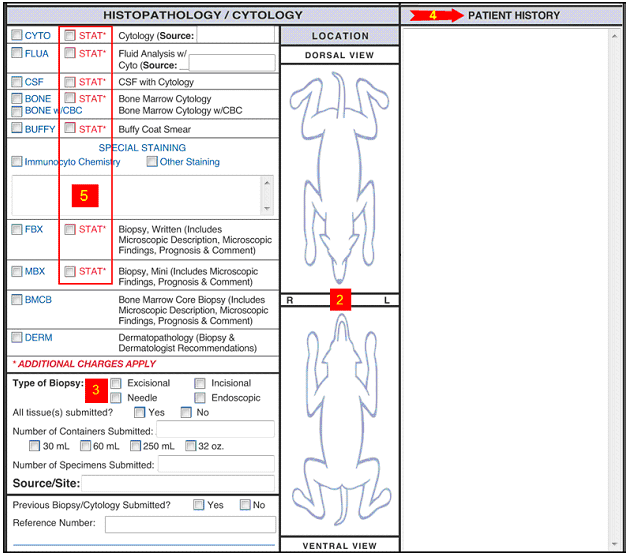Image resolution: width=629 pixels, height=557 pixels.
Task: Check the MBX mini biopsy checkbox
Action: 17,271
